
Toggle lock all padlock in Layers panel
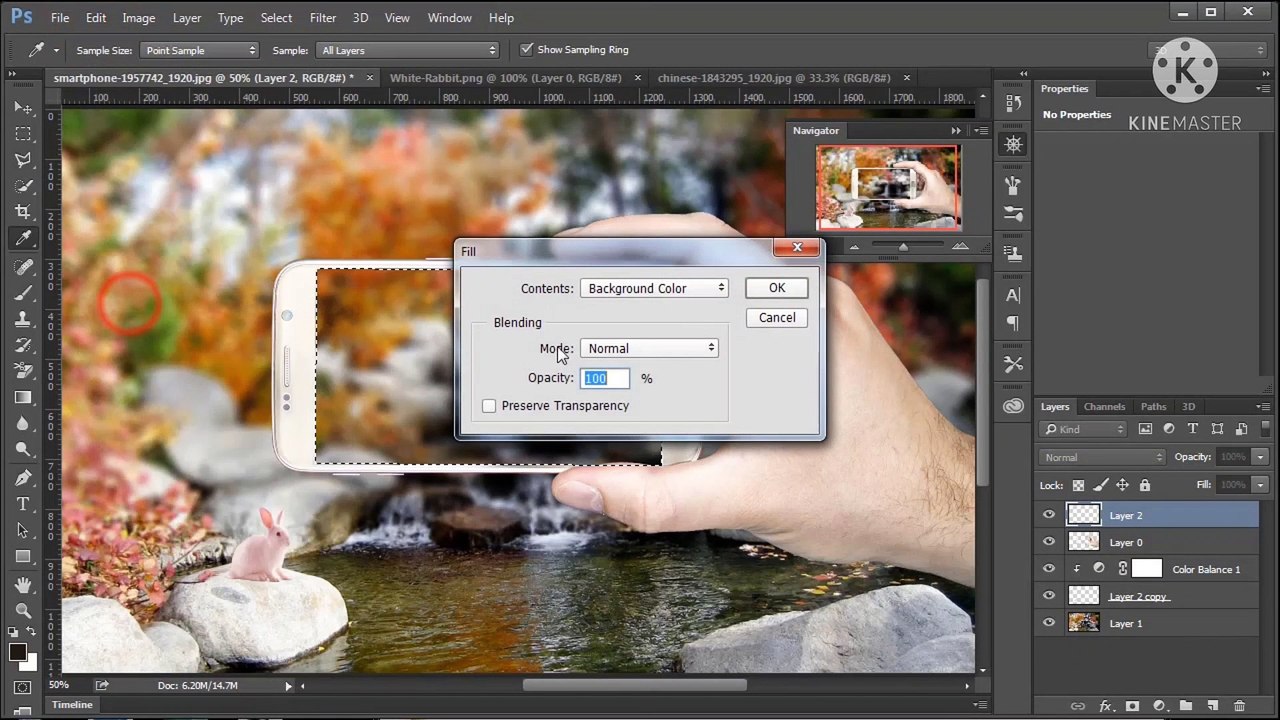tap(1145, 485)
